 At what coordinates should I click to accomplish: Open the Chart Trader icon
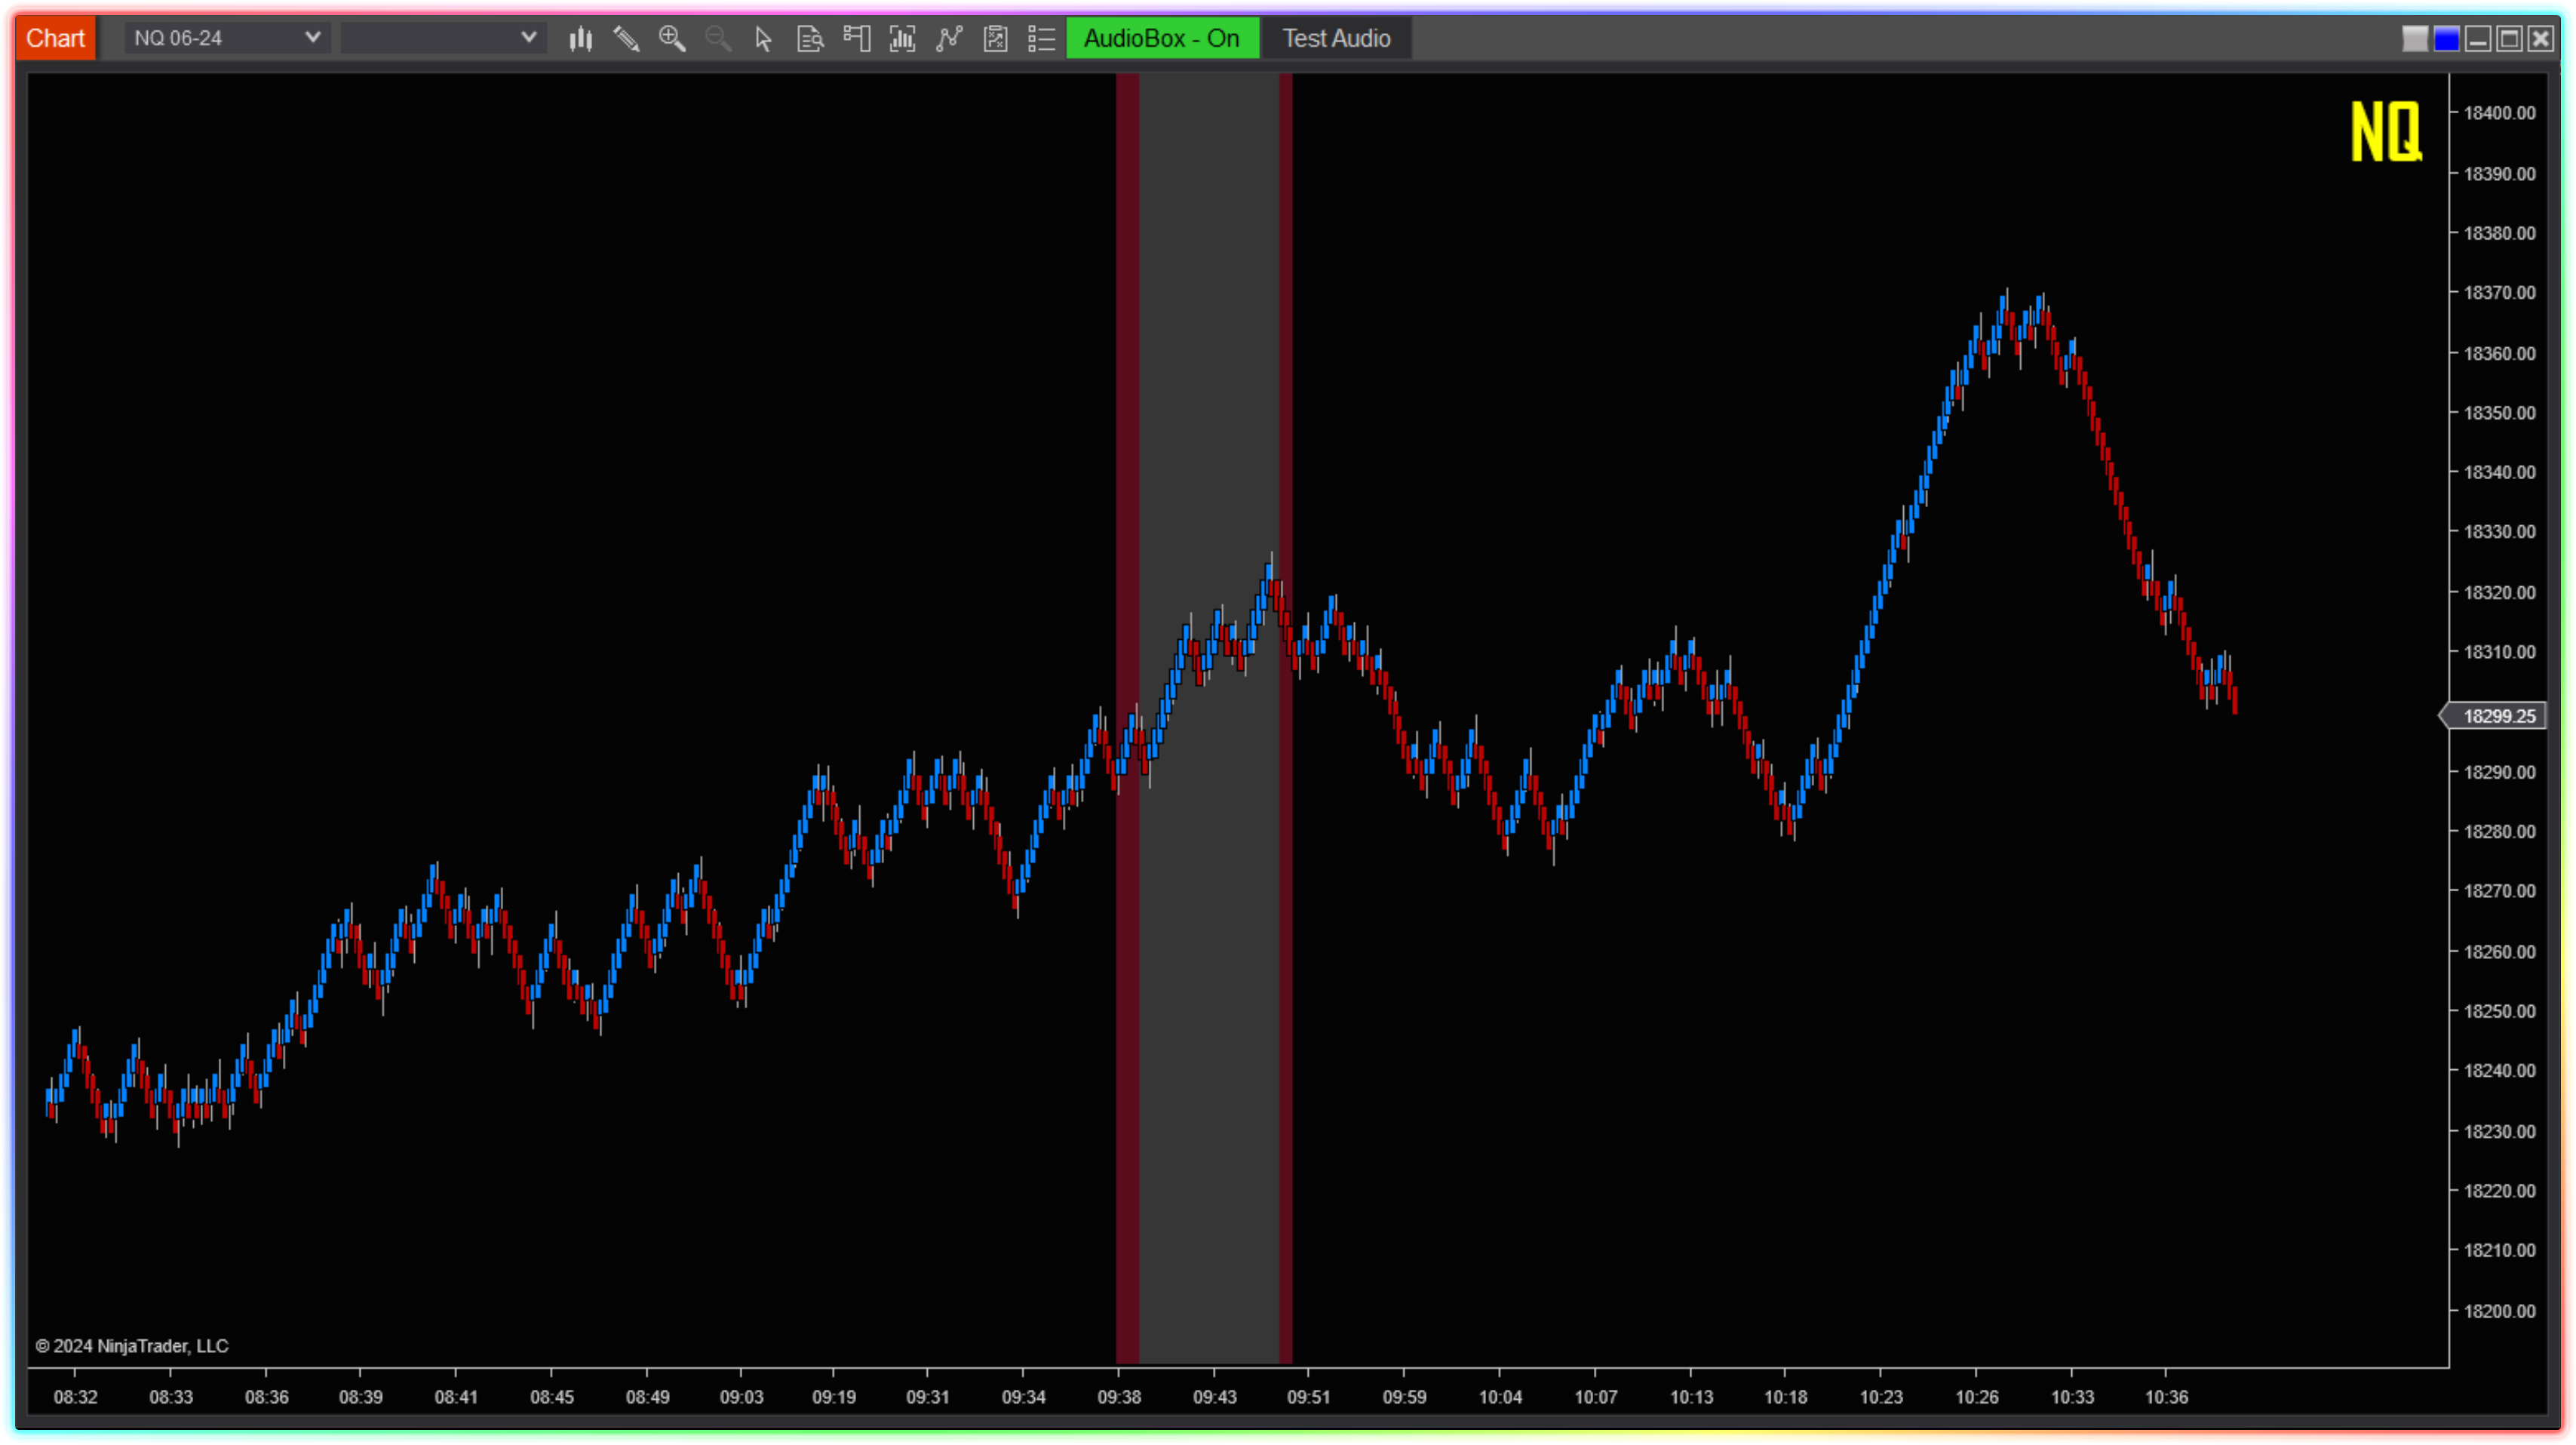tap(857, 39)
